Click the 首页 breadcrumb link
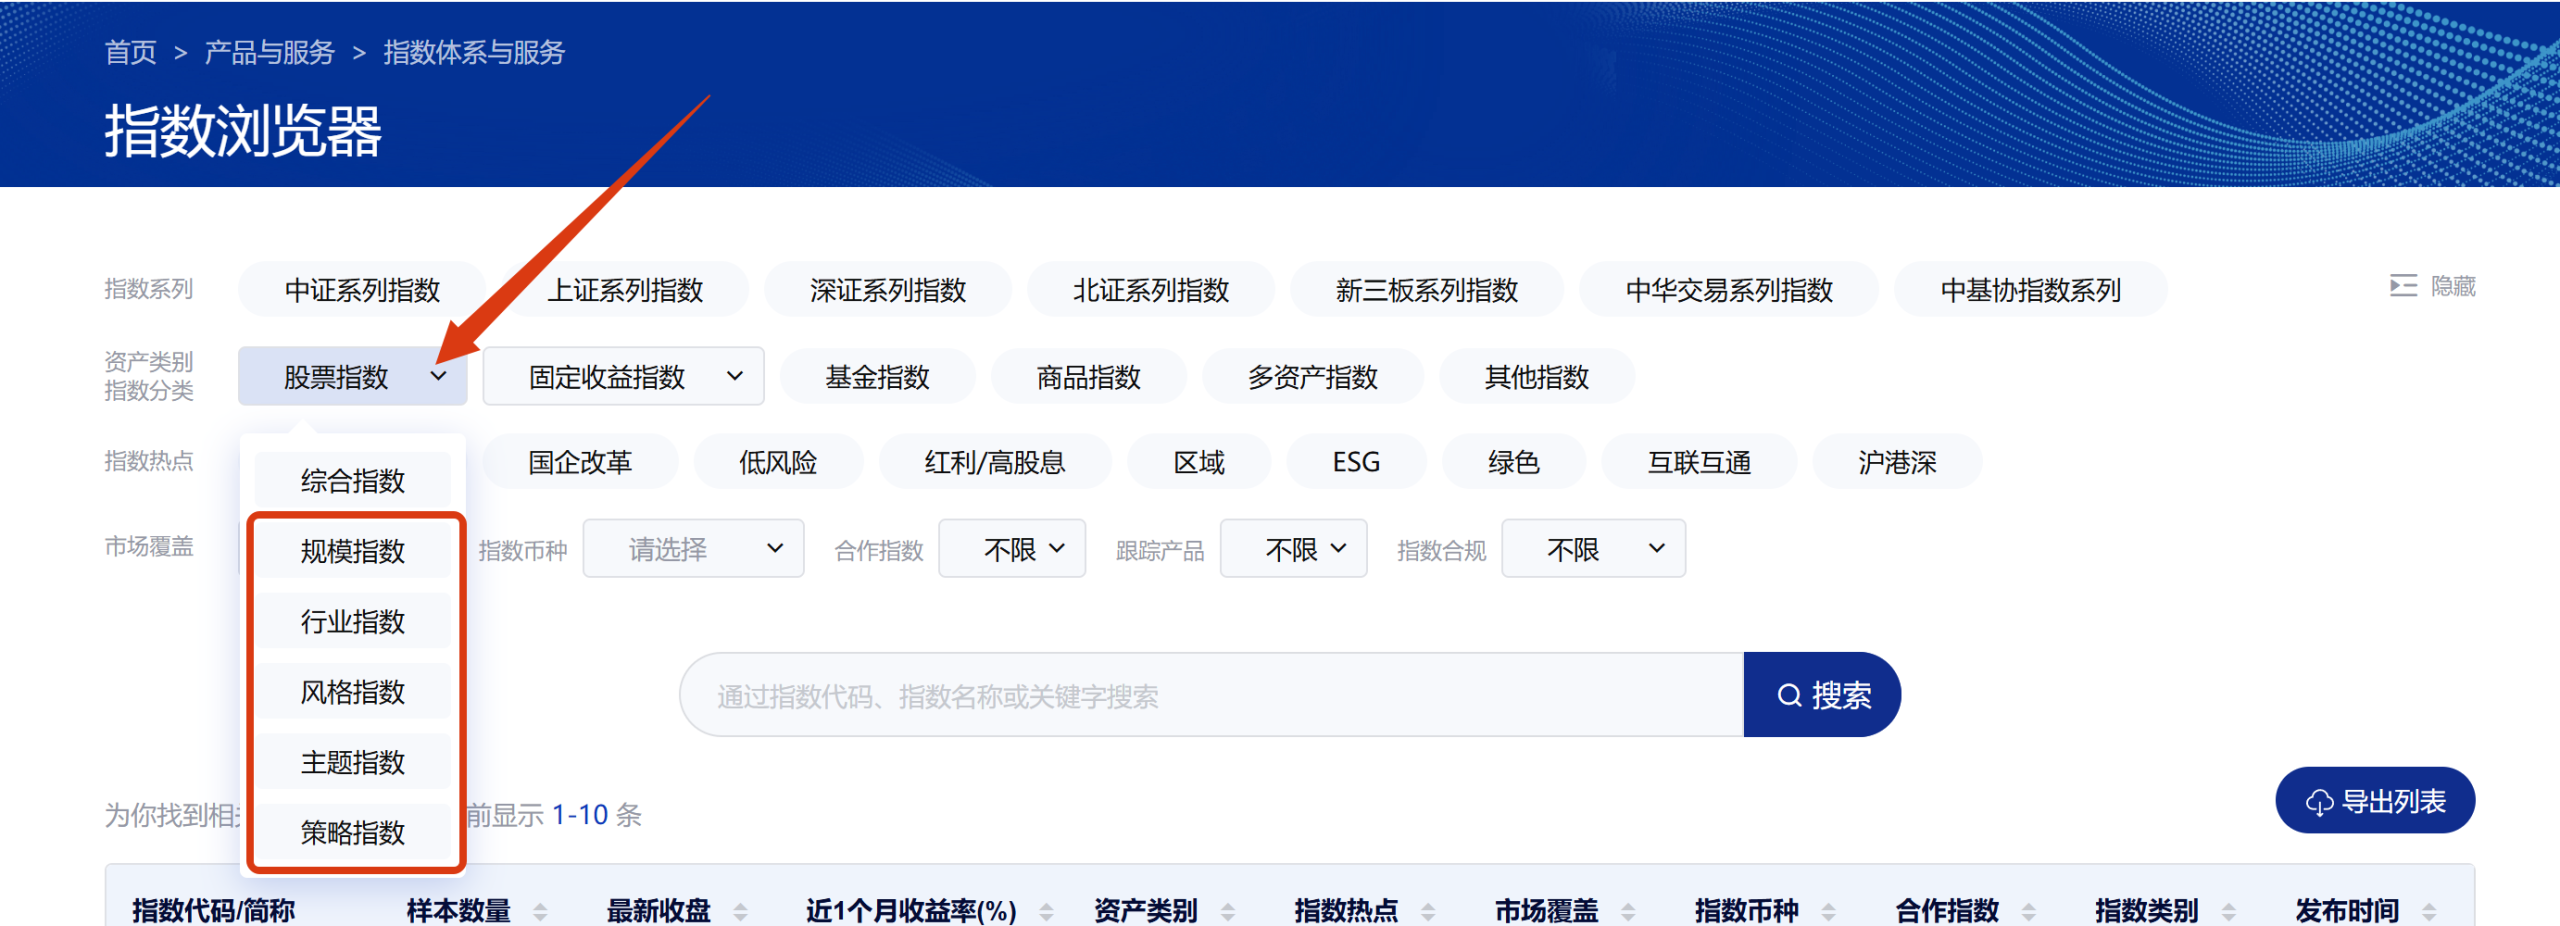This screenshot has height=926, width=2560. [131, 52]
